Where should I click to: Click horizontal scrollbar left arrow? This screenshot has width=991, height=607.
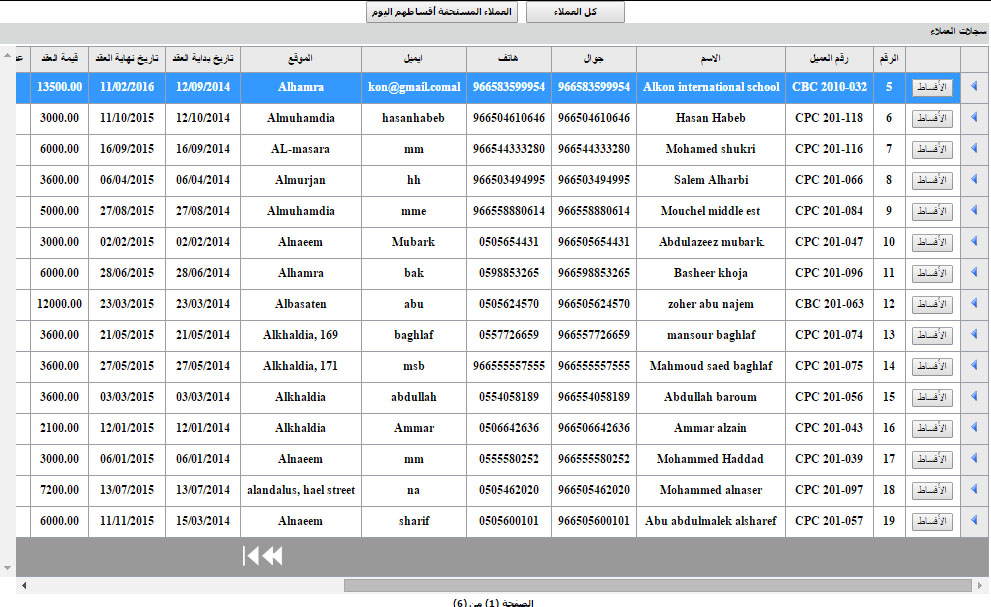pos(23,585)
